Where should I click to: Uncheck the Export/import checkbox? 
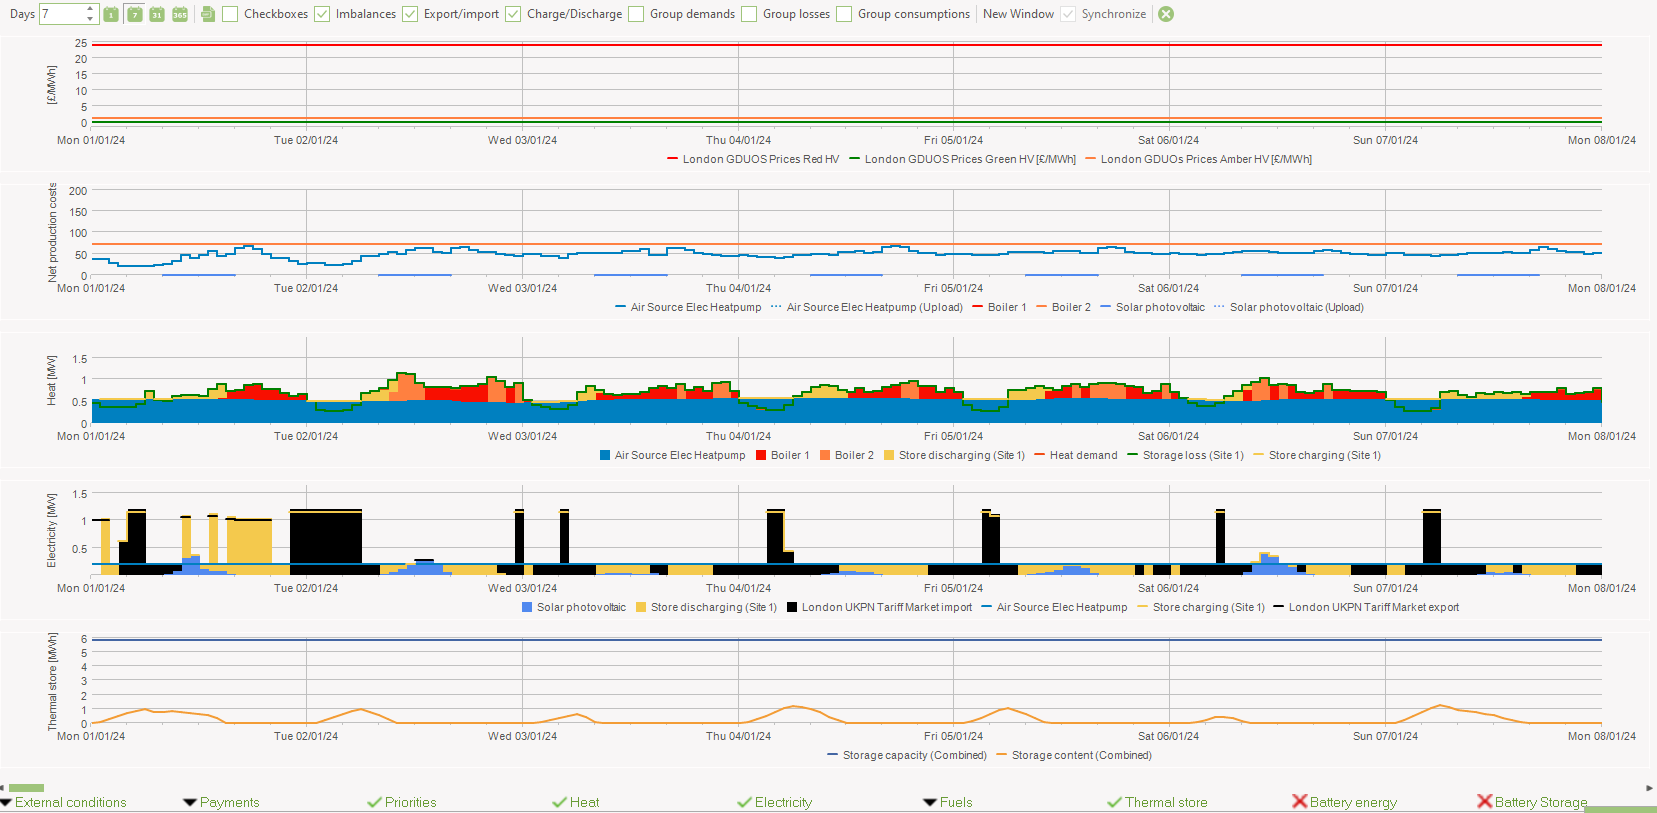[x=410, y=14]
